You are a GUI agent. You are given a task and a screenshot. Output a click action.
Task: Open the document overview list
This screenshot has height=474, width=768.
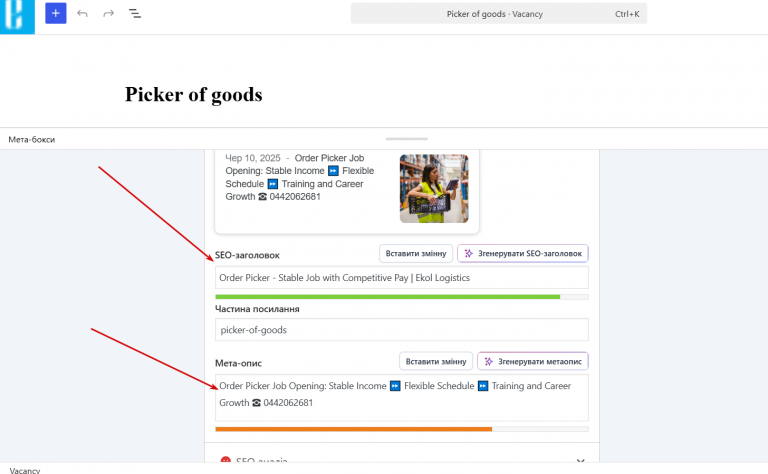135,14
